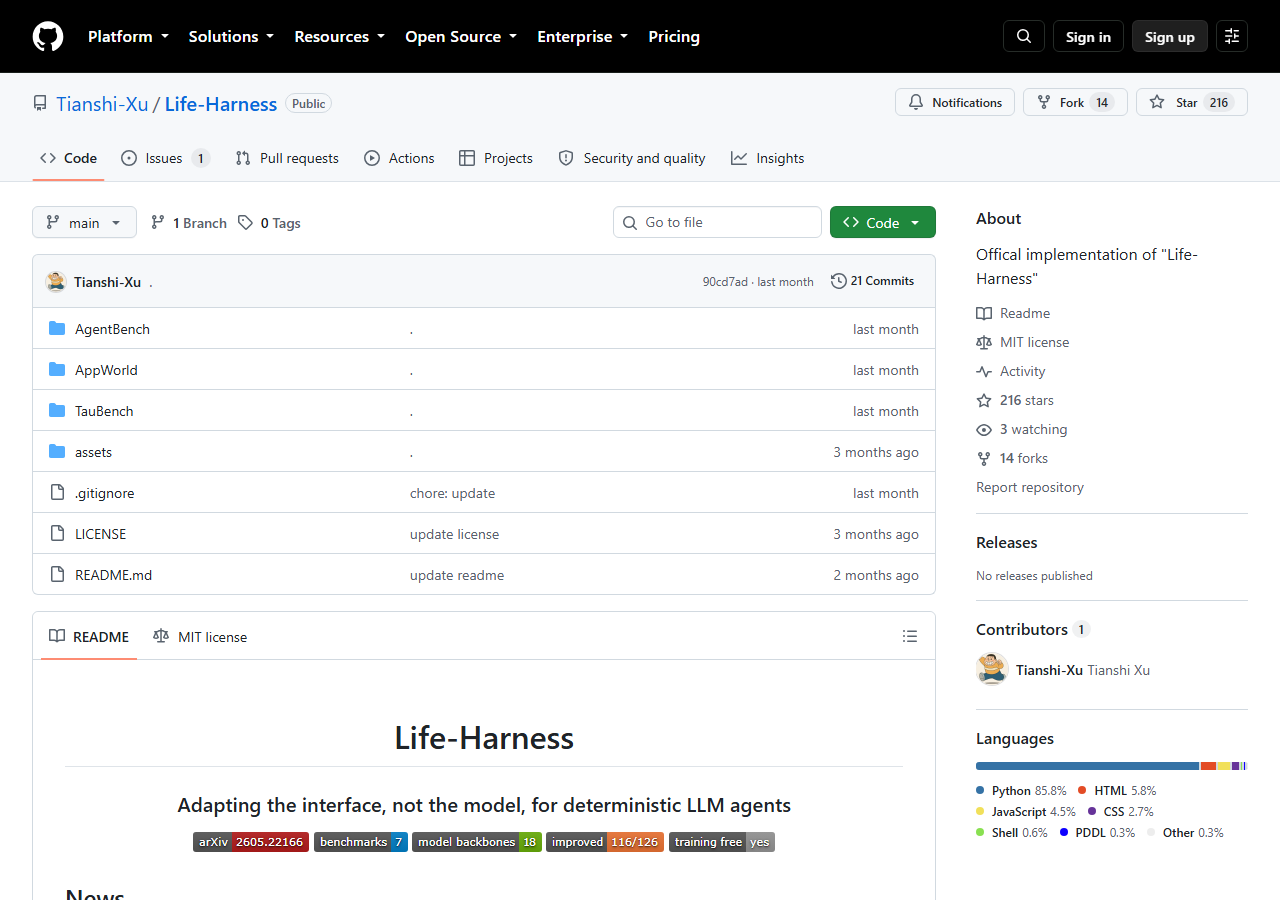This screenshot has height=900, width=1280.
Task: Expand the Resources menu
Action: click(x=339, y=36)
